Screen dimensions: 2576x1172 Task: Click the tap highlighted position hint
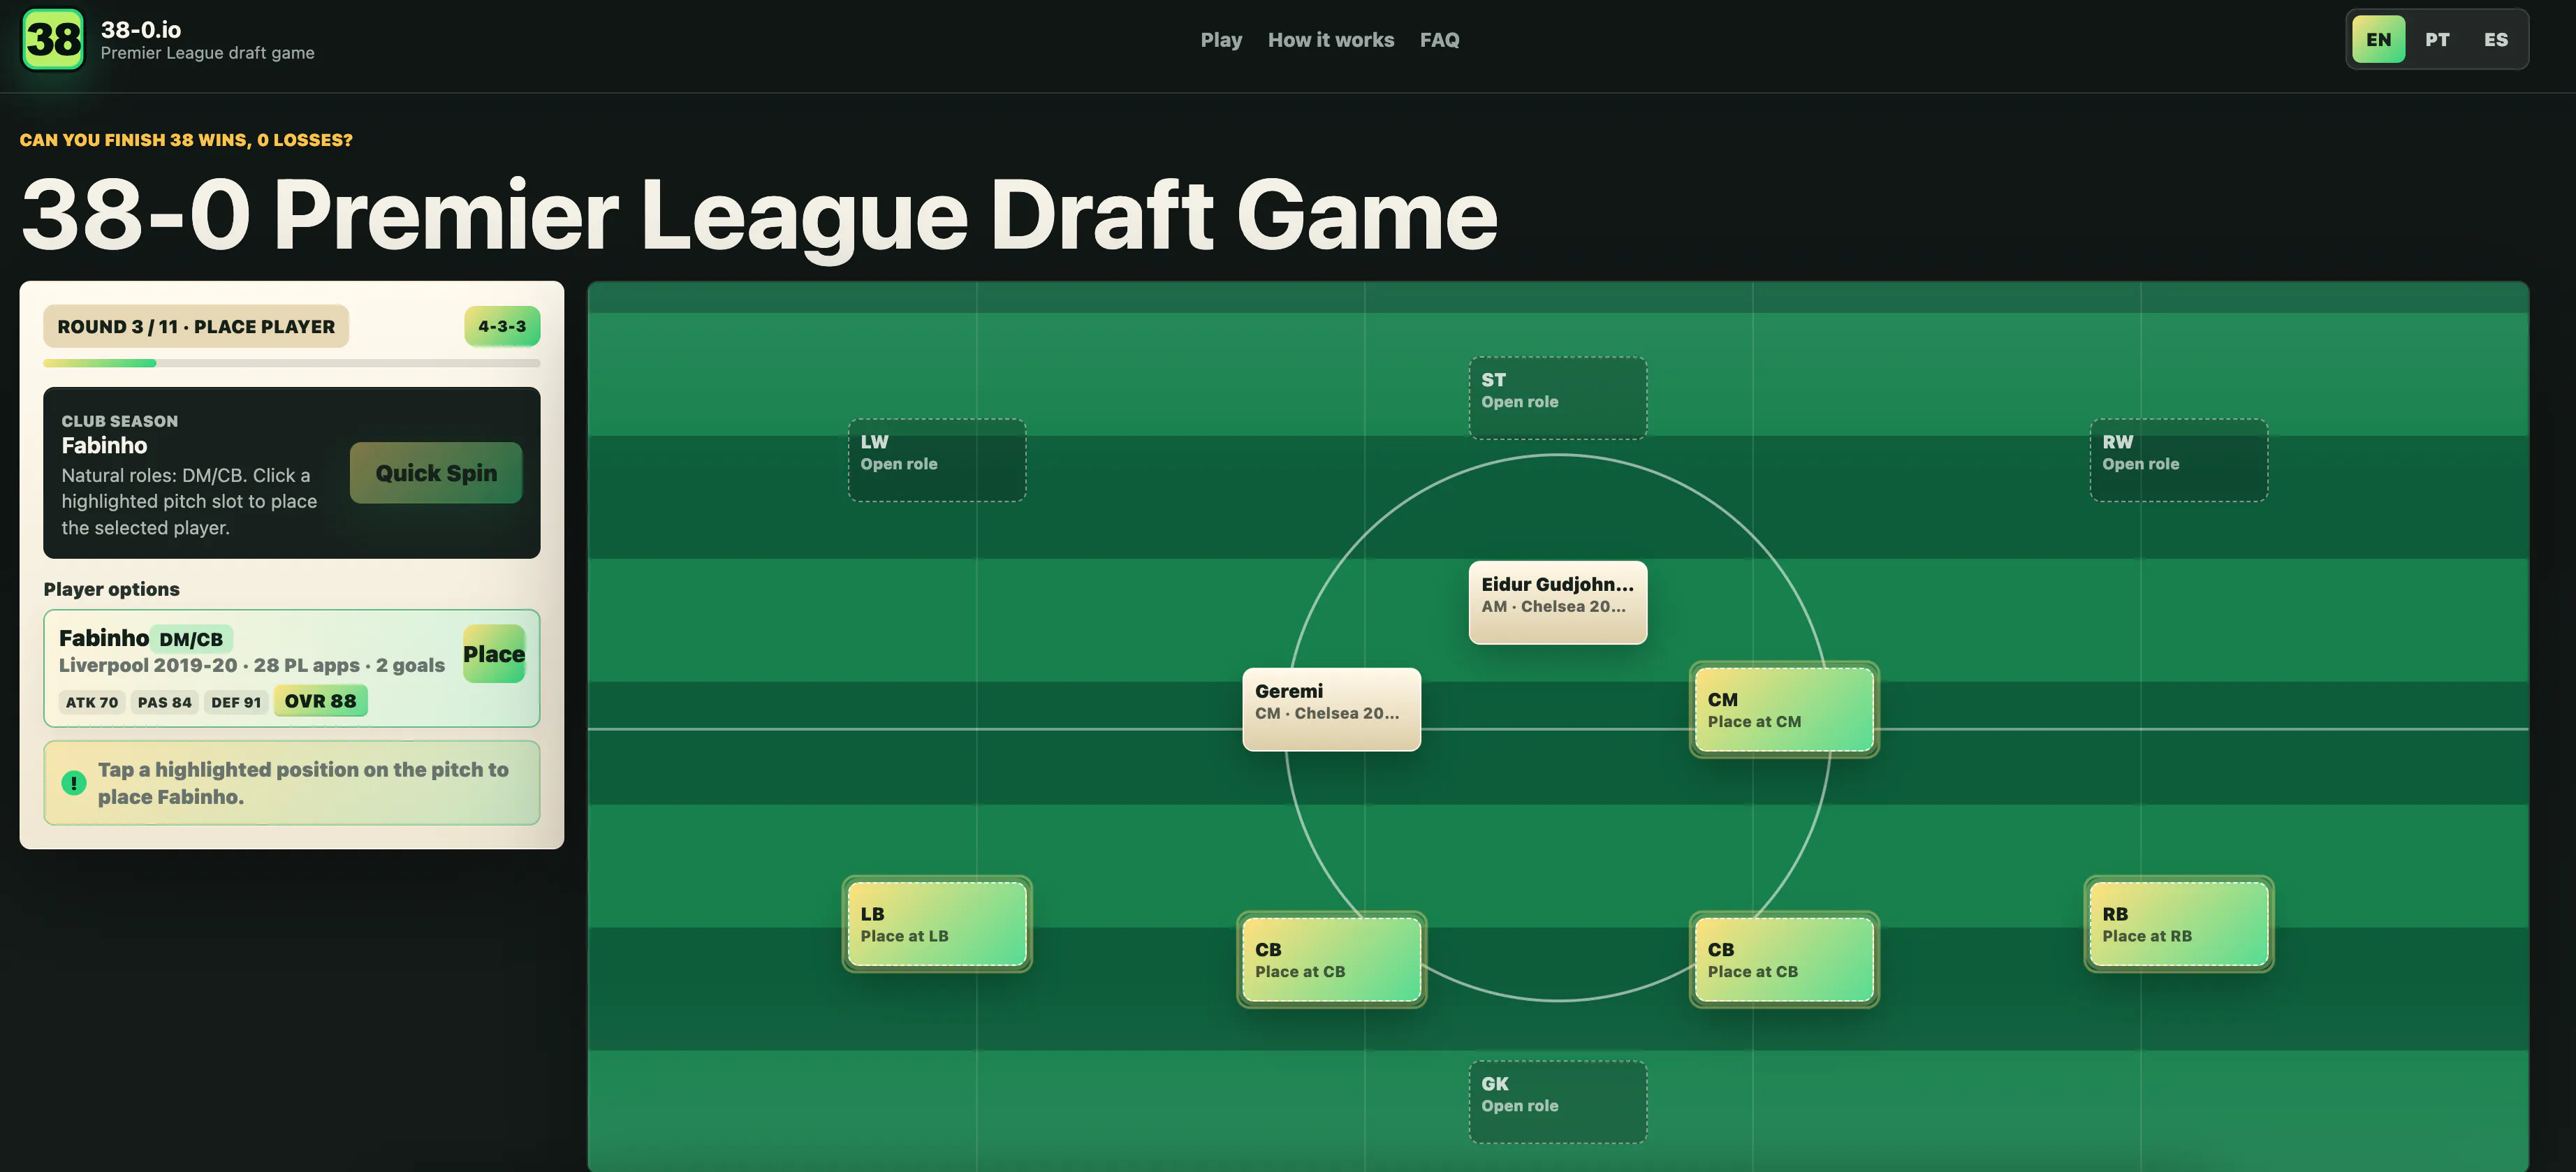click(292, 783)
